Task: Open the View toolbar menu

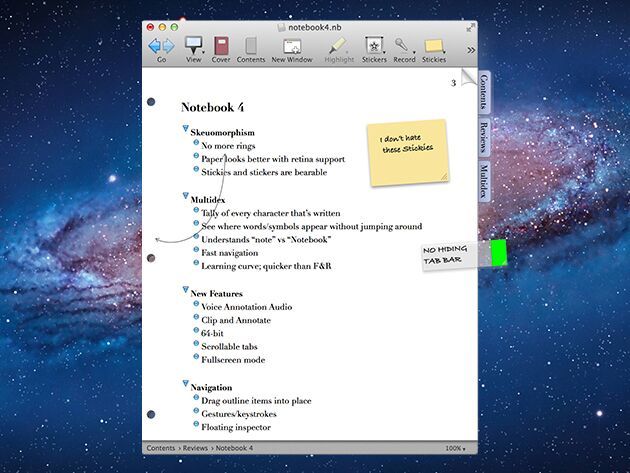Action: pos(194,46)
